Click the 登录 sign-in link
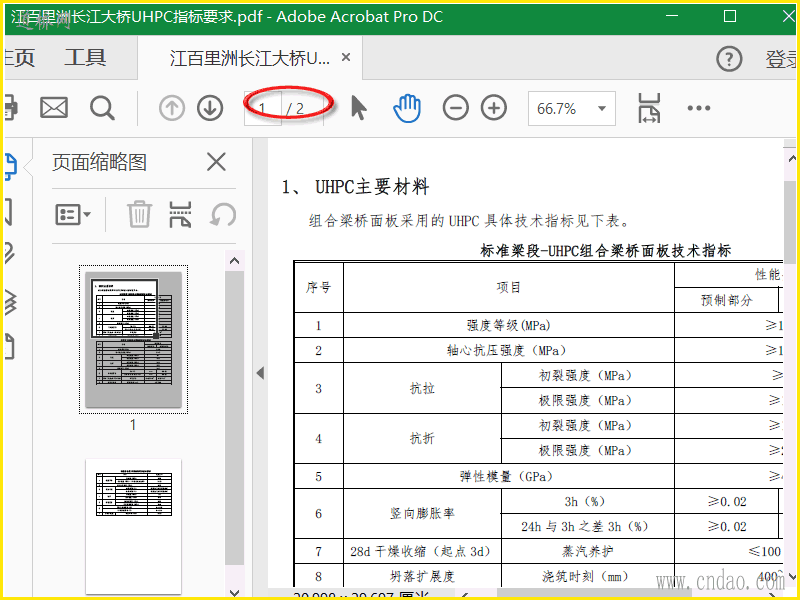 (x=781, y=59)
